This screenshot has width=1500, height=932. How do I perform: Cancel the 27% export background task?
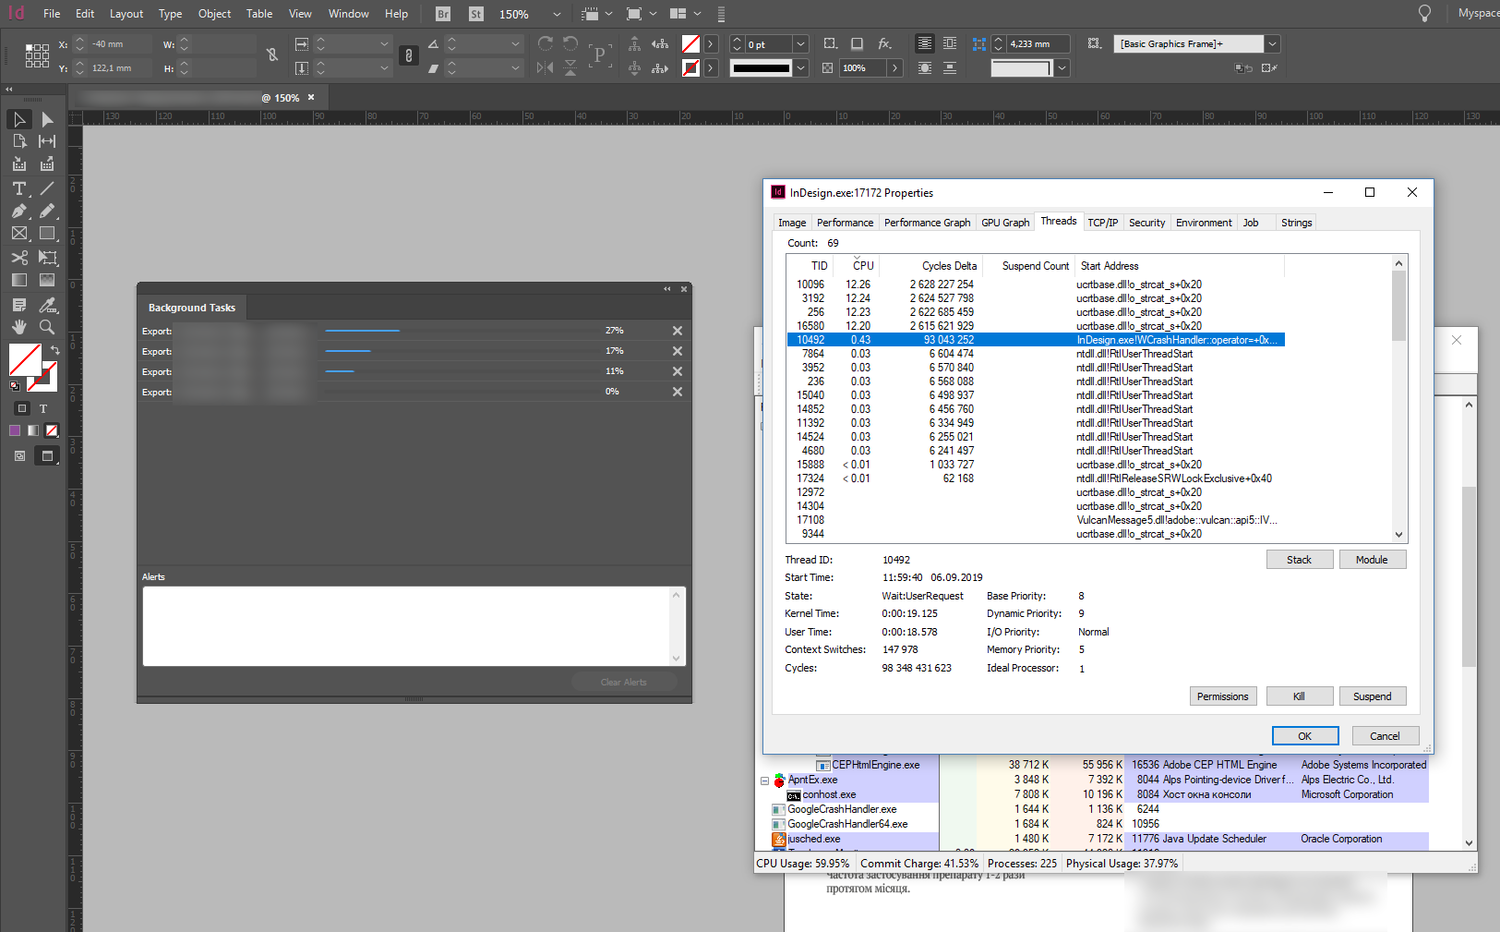pyautogui.click(x=677, y=331)
